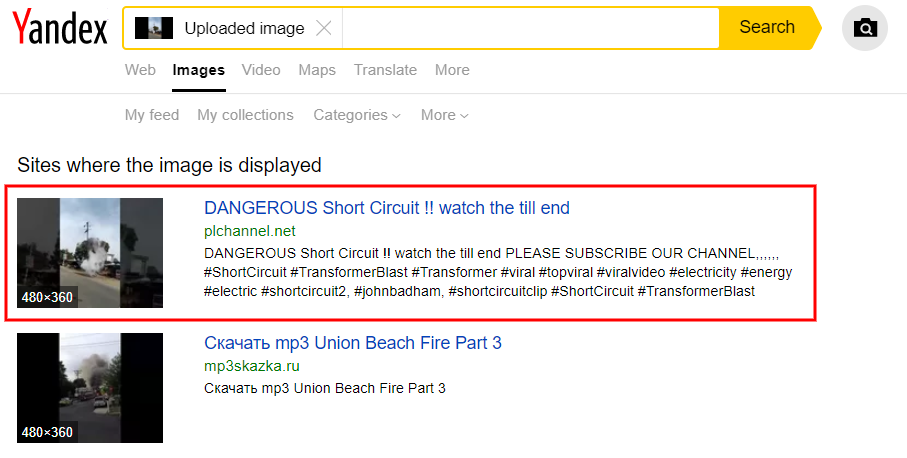Visit the plchannel.net link
Screen dimensions: 907x458
[250, 231]
